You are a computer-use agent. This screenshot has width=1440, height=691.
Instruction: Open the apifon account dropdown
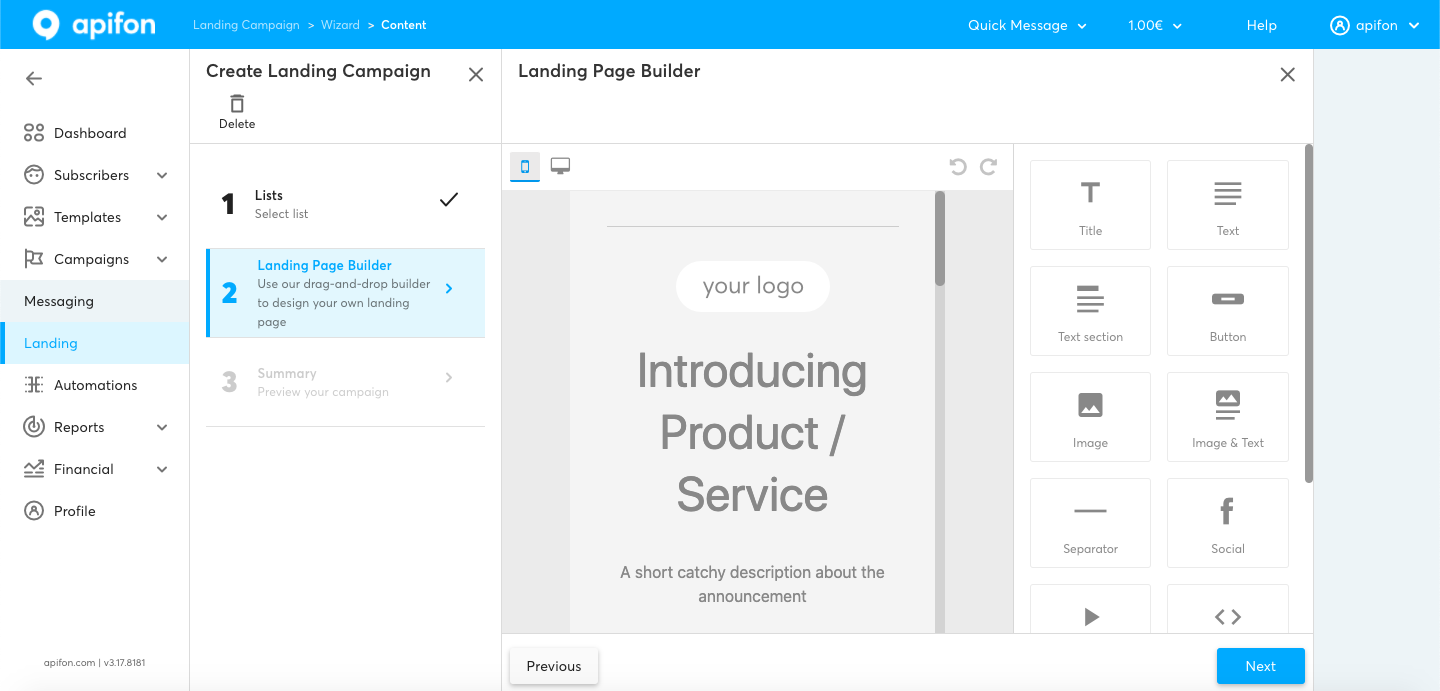point(1375,25)
